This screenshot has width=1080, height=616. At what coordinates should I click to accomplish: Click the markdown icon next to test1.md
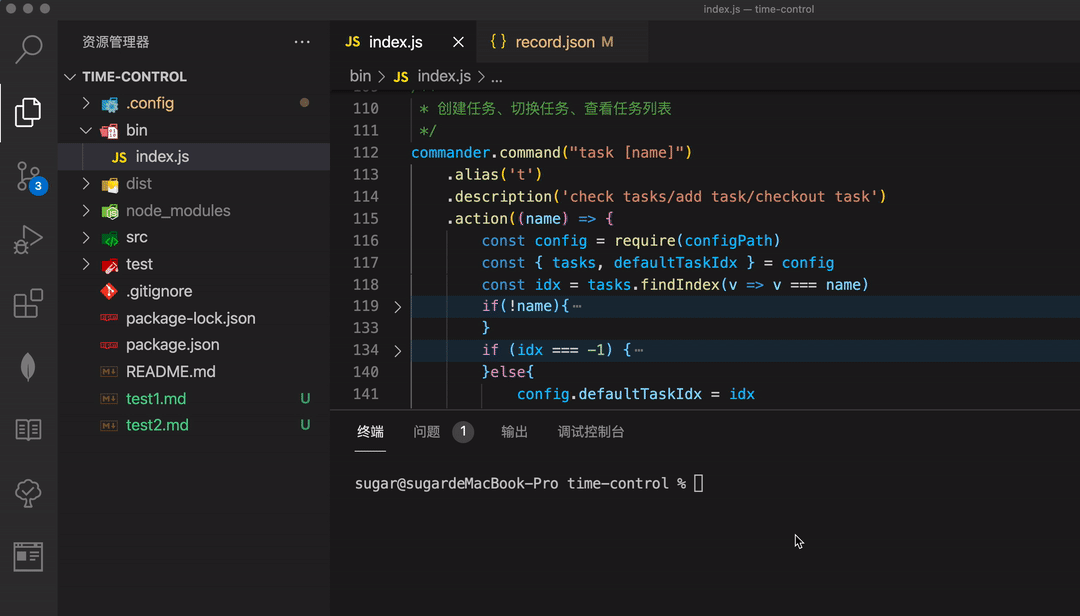pyautogui.click(x=109, y=398)
